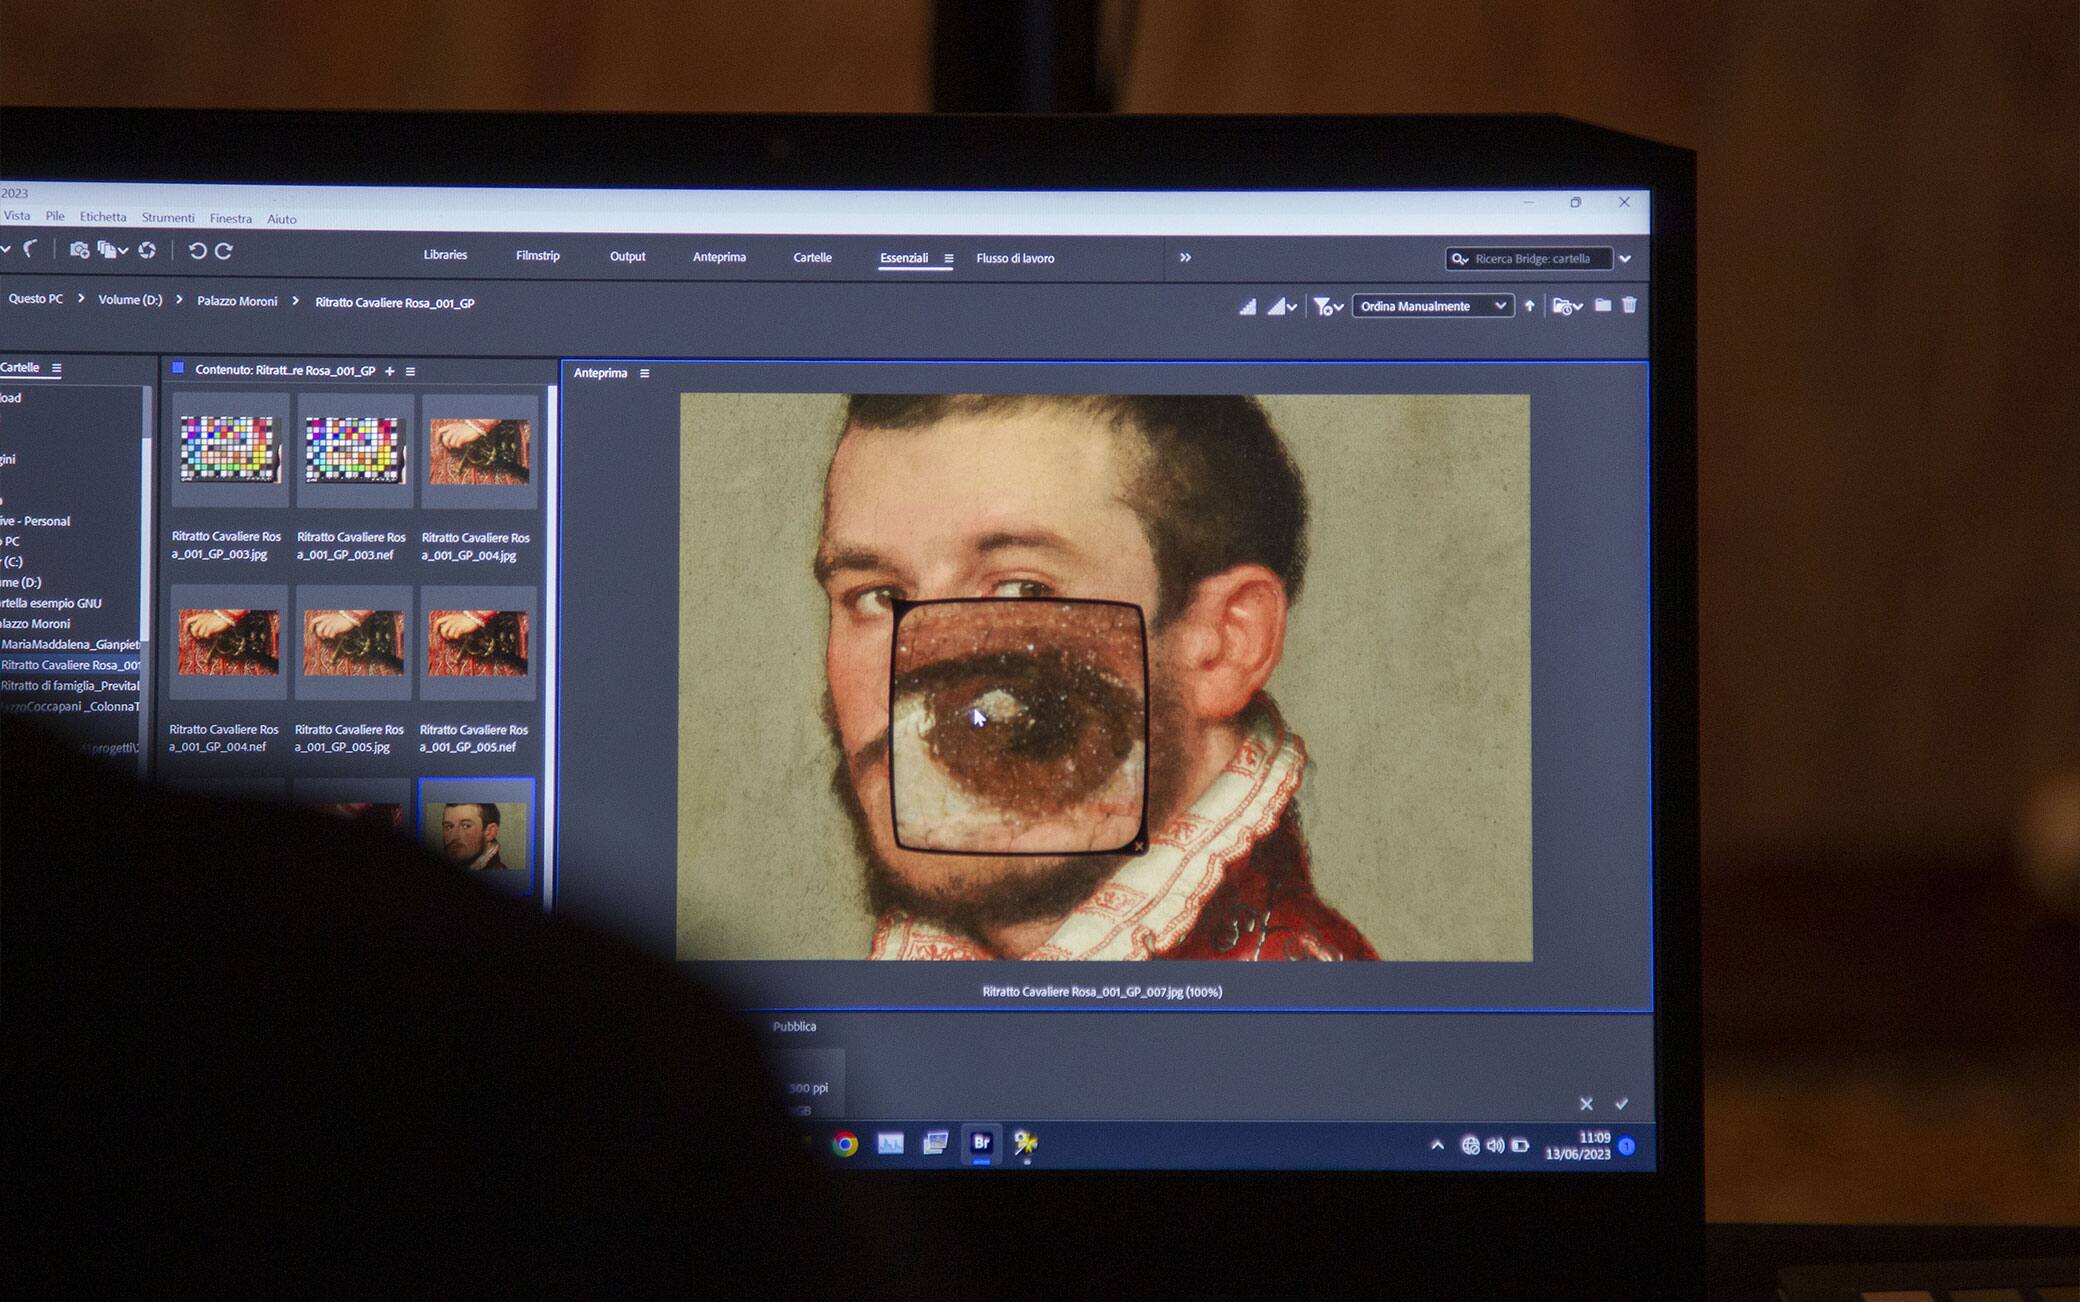Rotate image 90° counterclockwise
Viewport: 2080px width, 1302px height.
click(x=197, y=251)
